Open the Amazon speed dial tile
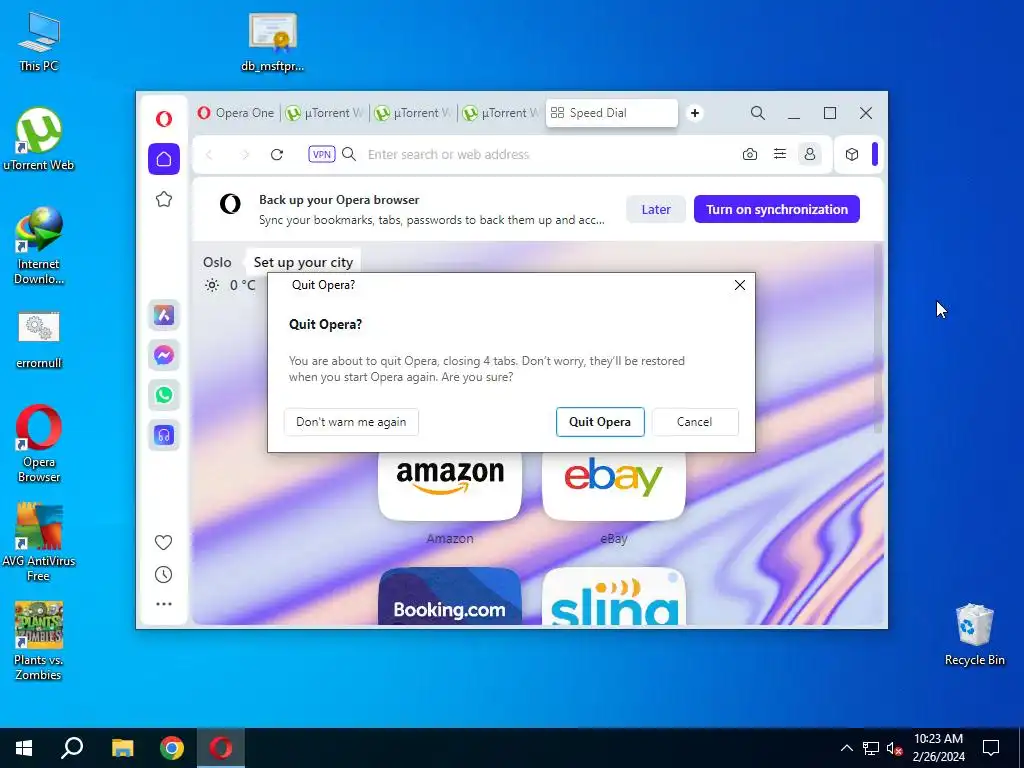The height and width of the screenshot is (768, 1024). (x=450, y=487)
